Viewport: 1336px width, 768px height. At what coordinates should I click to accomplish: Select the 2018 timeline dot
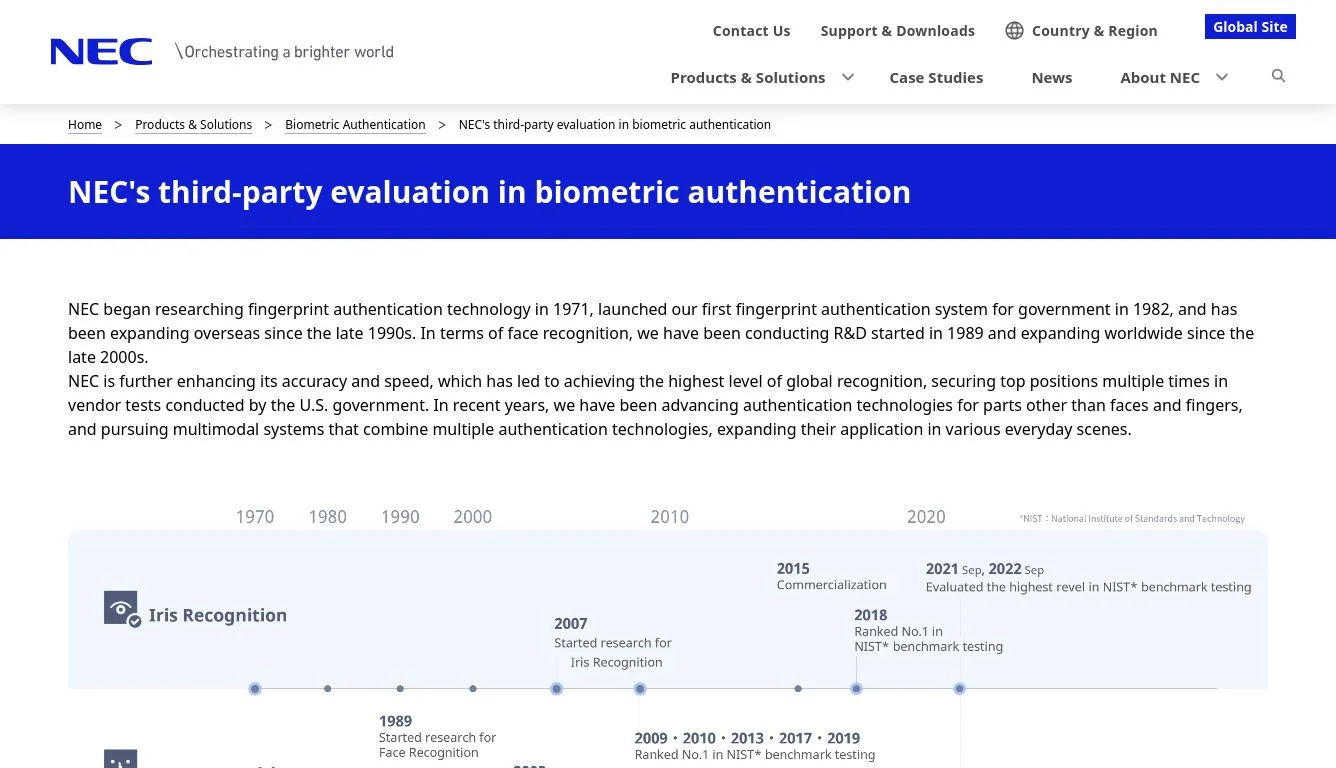(856, 689)
